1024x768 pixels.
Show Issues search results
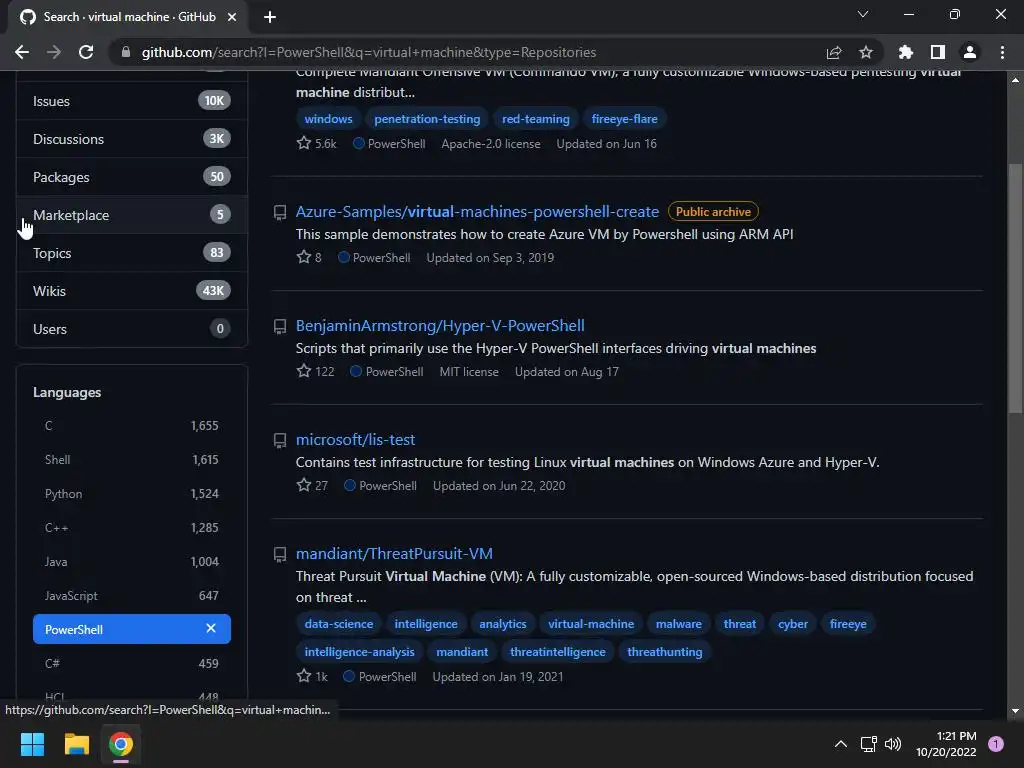click(x=132, y=101)
